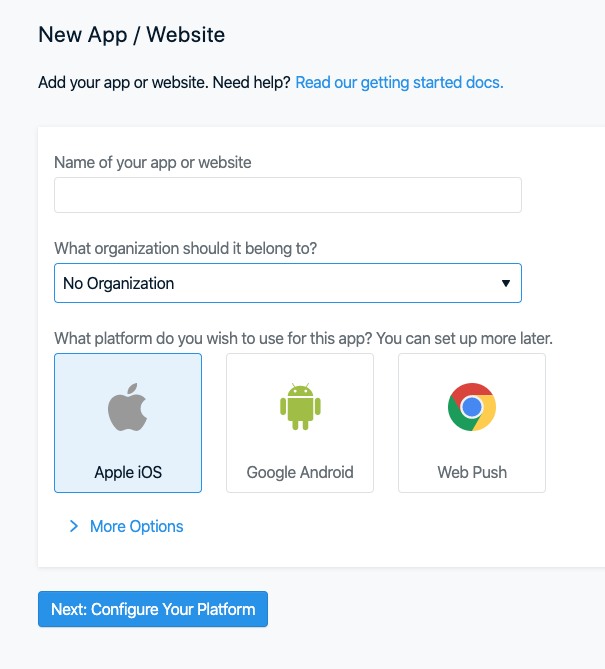The width and height of the screenshot is (605, 669).
Task: Focus the app or website name field
Action: (x=288, y=195)
